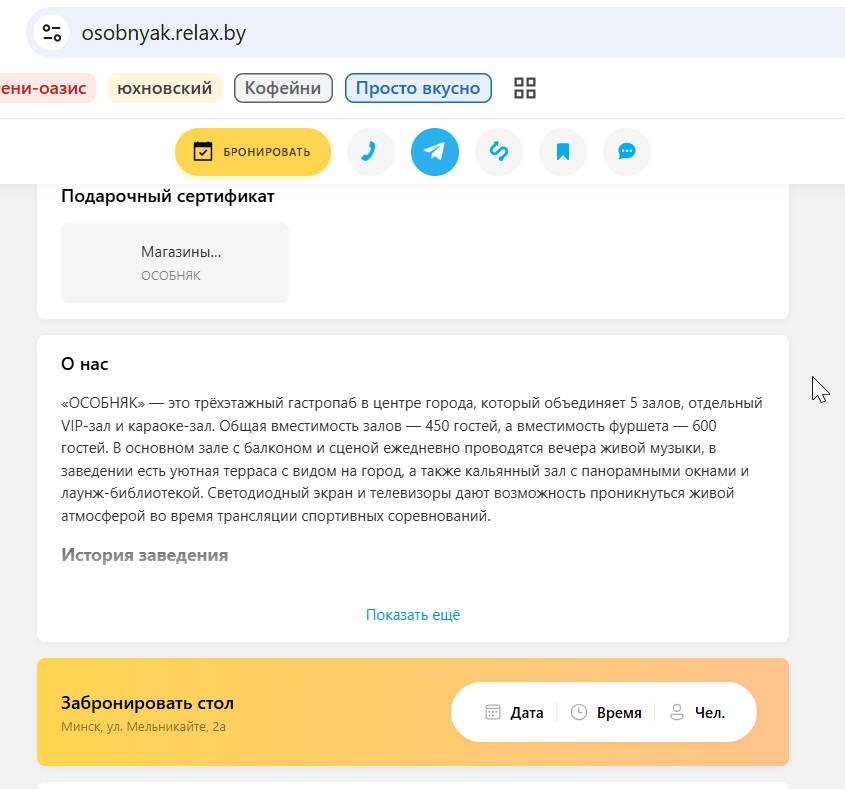Open chat with the speech bubble icon
The height and width of the screenshot is (789, 845).
[627, 152]
